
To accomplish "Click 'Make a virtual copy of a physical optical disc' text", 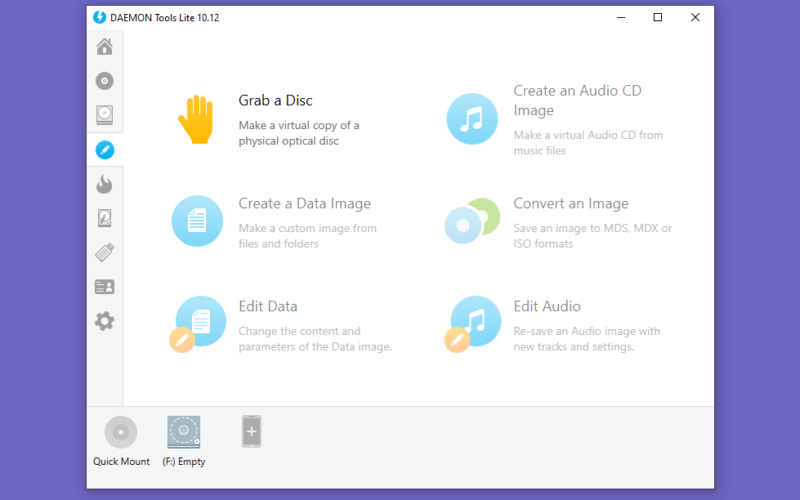I will coord(299,133).
